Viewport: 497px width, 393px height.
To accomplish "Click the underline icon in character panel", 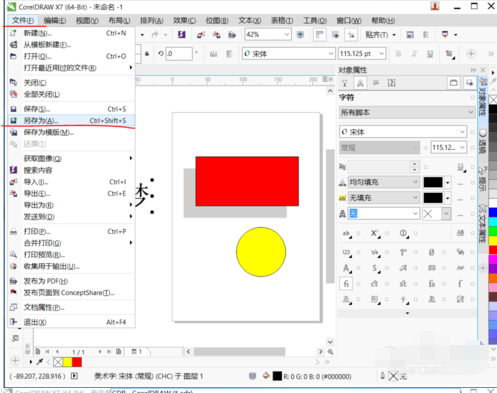I will click(x=460, y=167).
